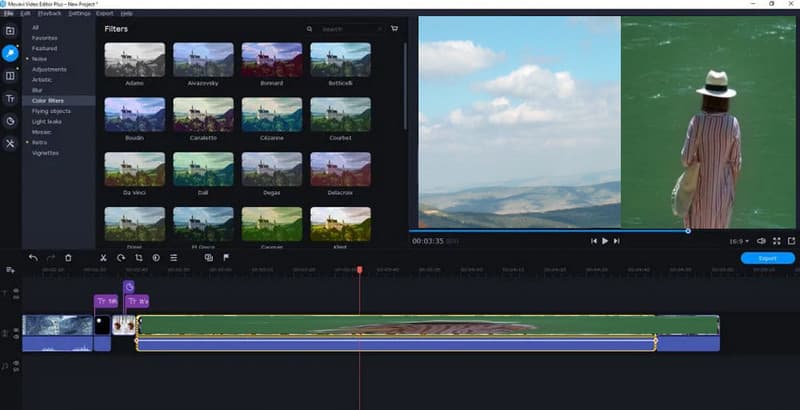Screen dimensions: 800x410
Task: Split the clip with scissors icon
Action: [103, 258]
